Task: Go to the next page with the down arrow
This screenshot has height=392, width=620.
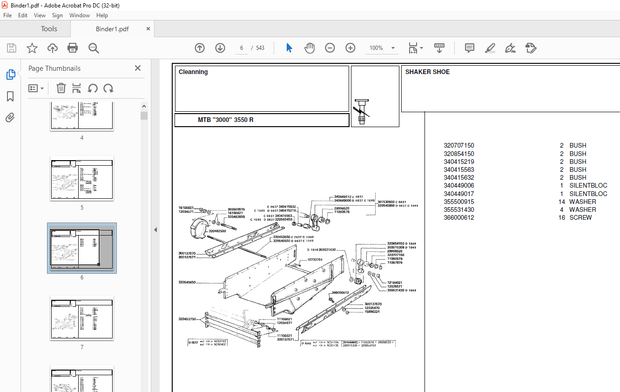Action: (220, 48)
